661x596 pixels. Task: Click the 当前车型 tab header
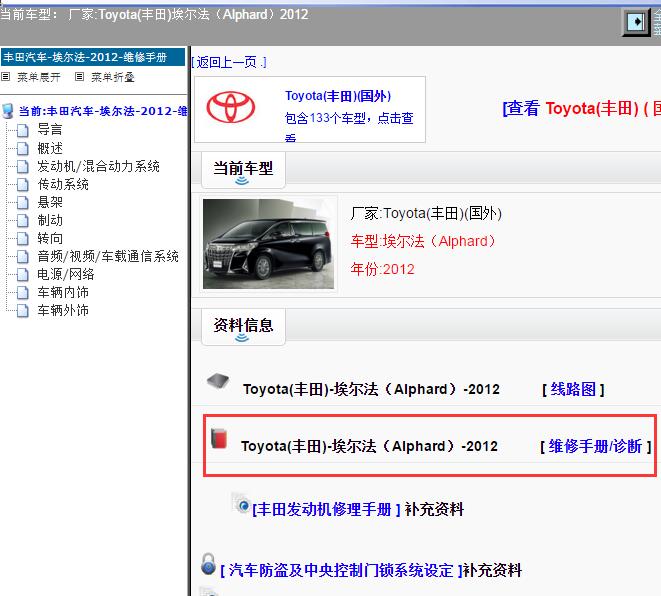point(243,170)
